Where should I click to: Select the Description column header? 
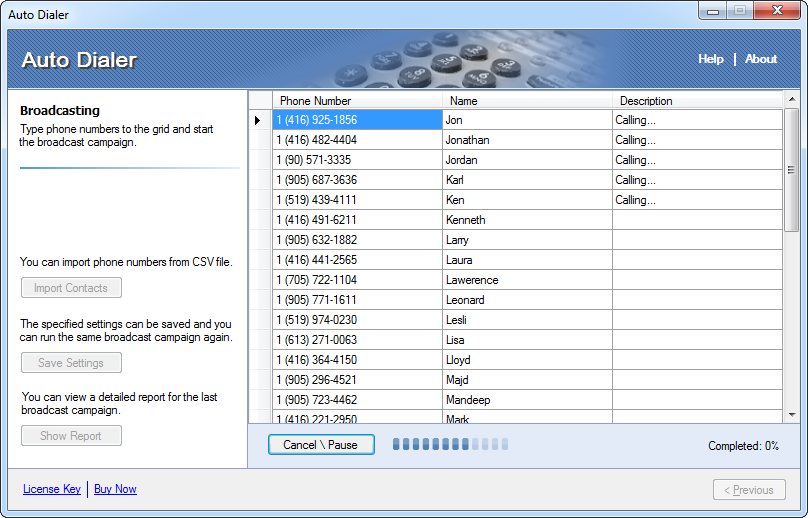697,101
